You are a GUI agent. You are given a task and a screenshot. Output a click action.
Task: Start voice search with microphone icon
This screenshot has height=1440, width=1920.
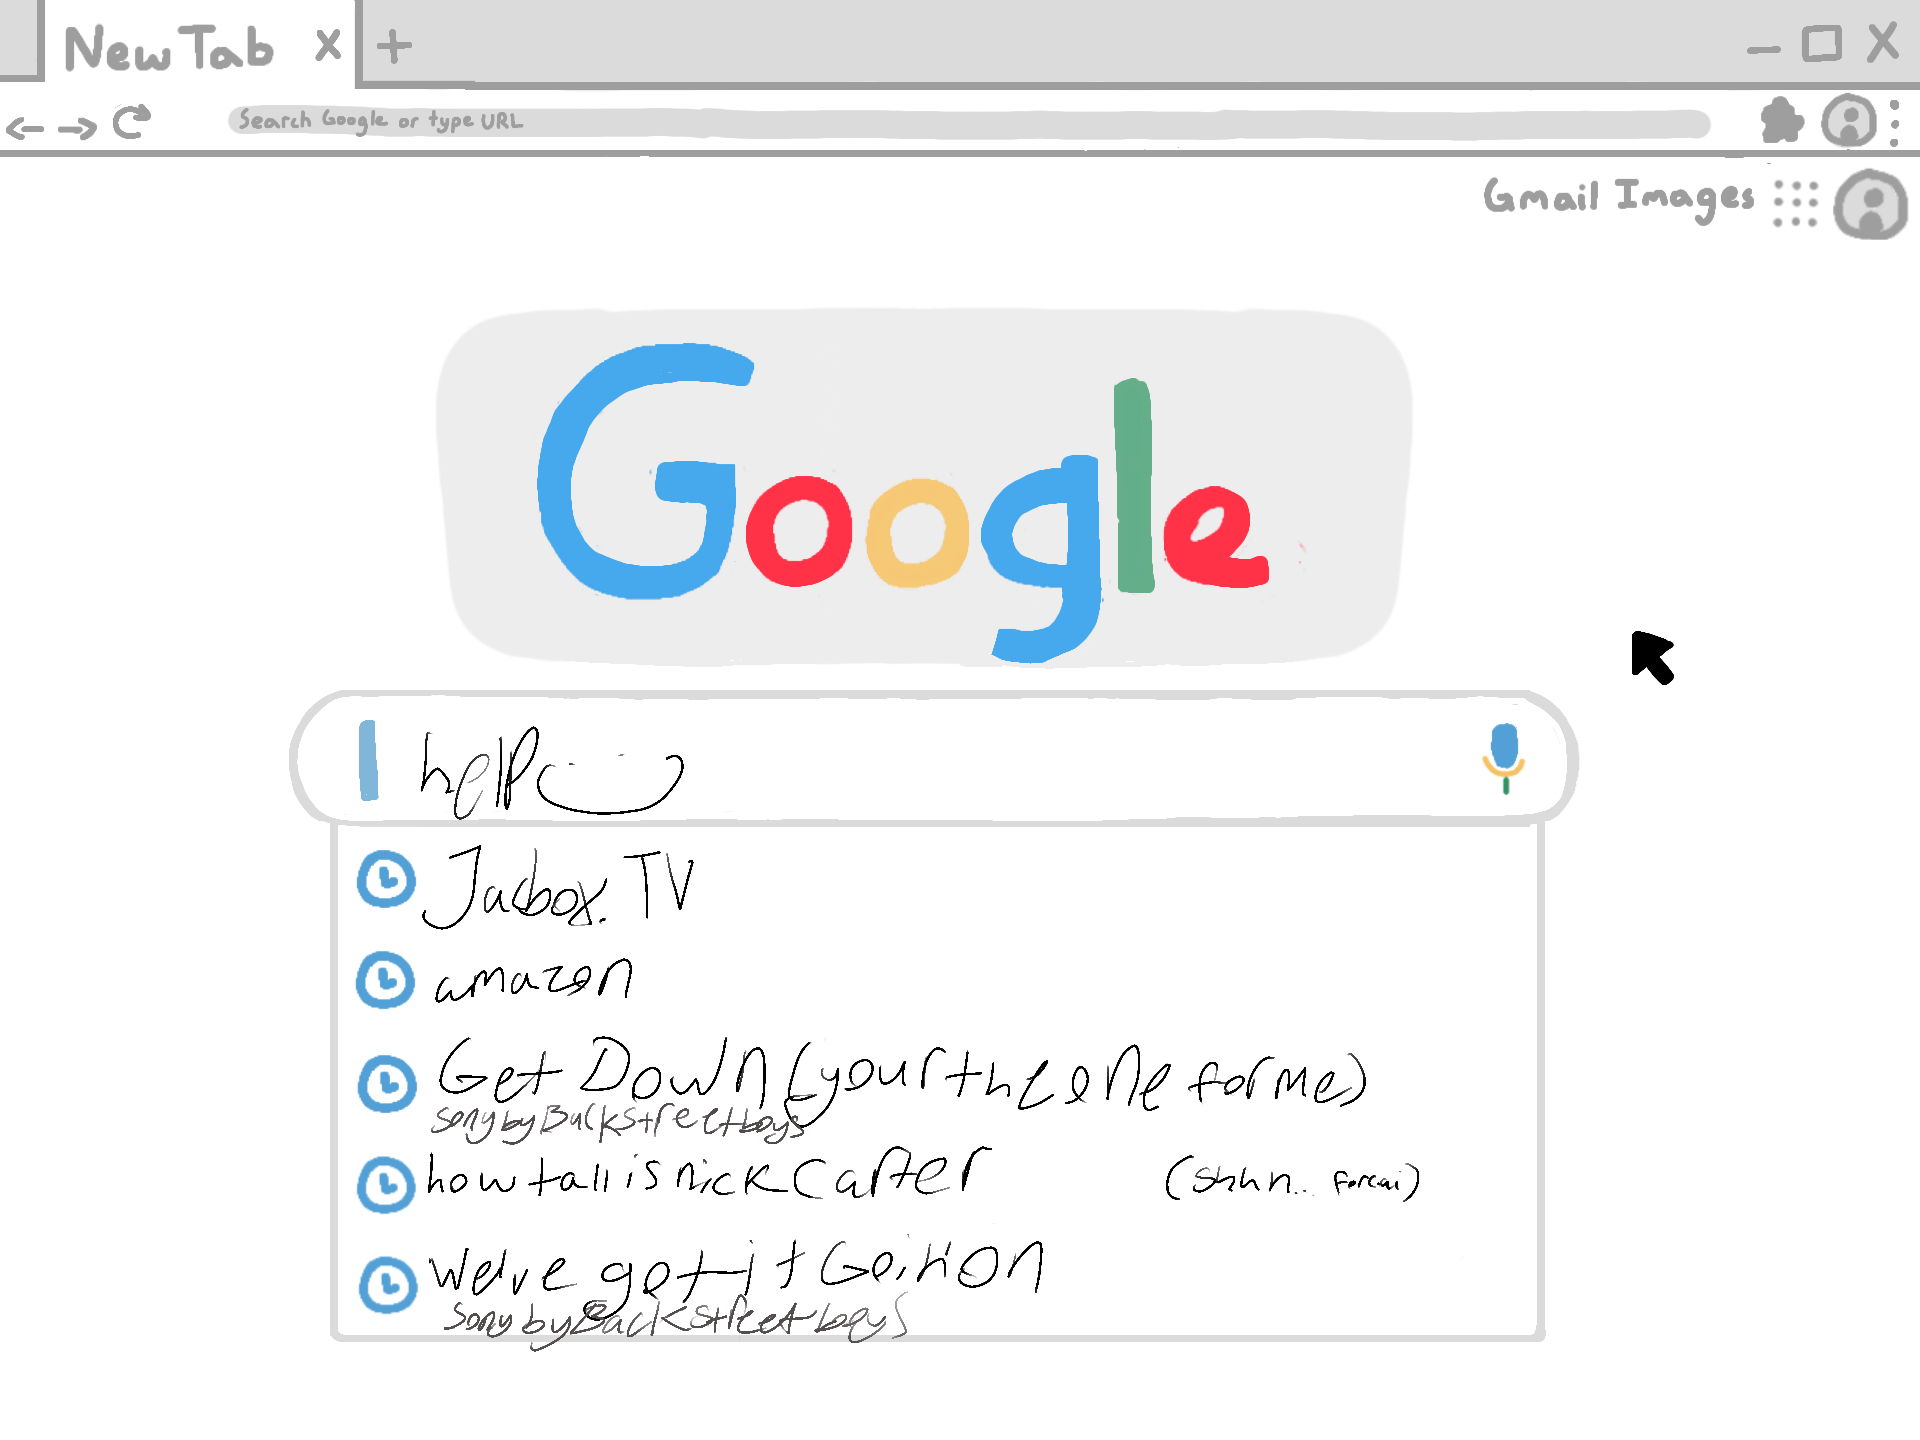point(1504,757)
